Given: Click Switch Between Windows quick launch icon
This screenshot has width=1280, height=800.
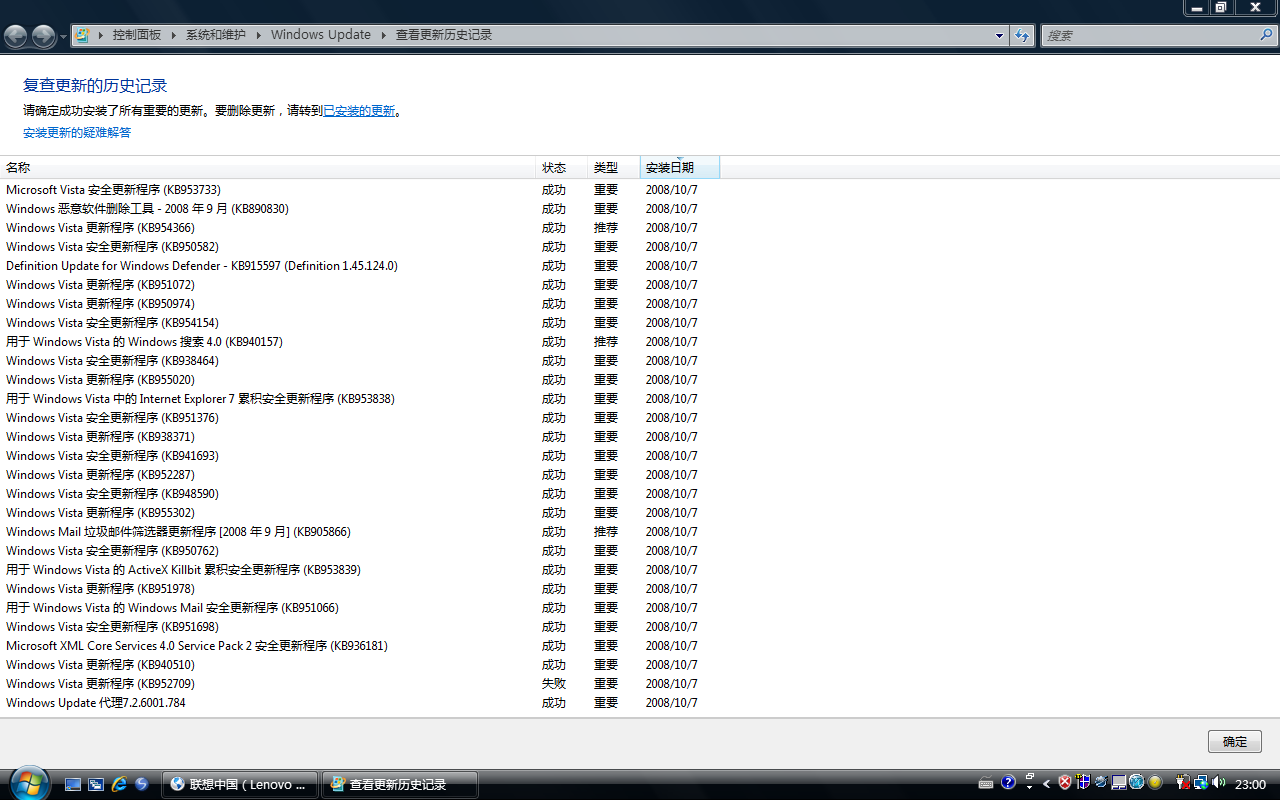Looking at the screenshot, I should tap(96, 784).
